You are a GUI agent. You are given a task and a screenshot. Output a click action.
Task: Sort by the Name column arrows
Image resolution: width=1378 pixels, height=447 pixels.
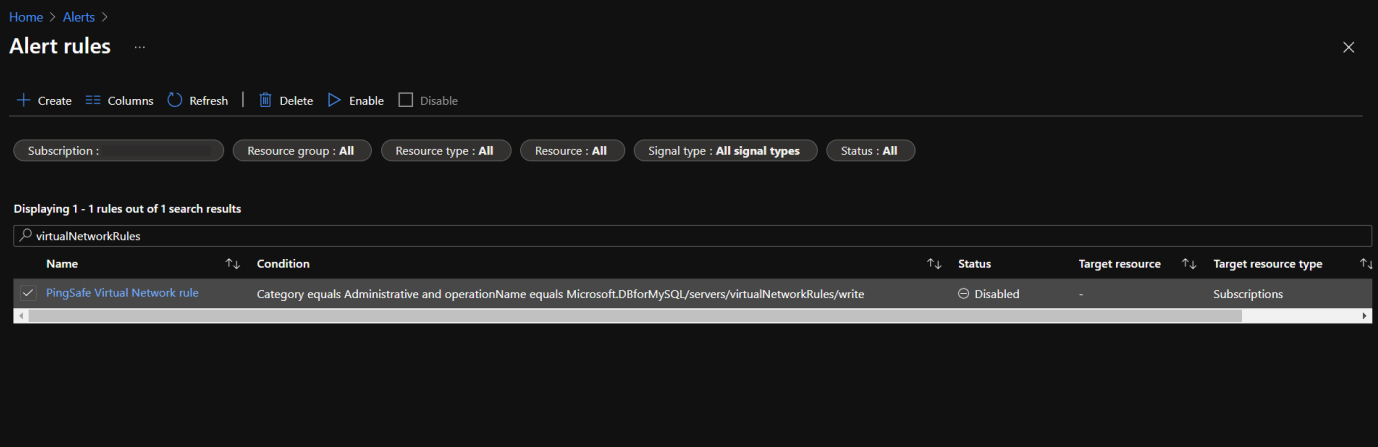[233, 264]
